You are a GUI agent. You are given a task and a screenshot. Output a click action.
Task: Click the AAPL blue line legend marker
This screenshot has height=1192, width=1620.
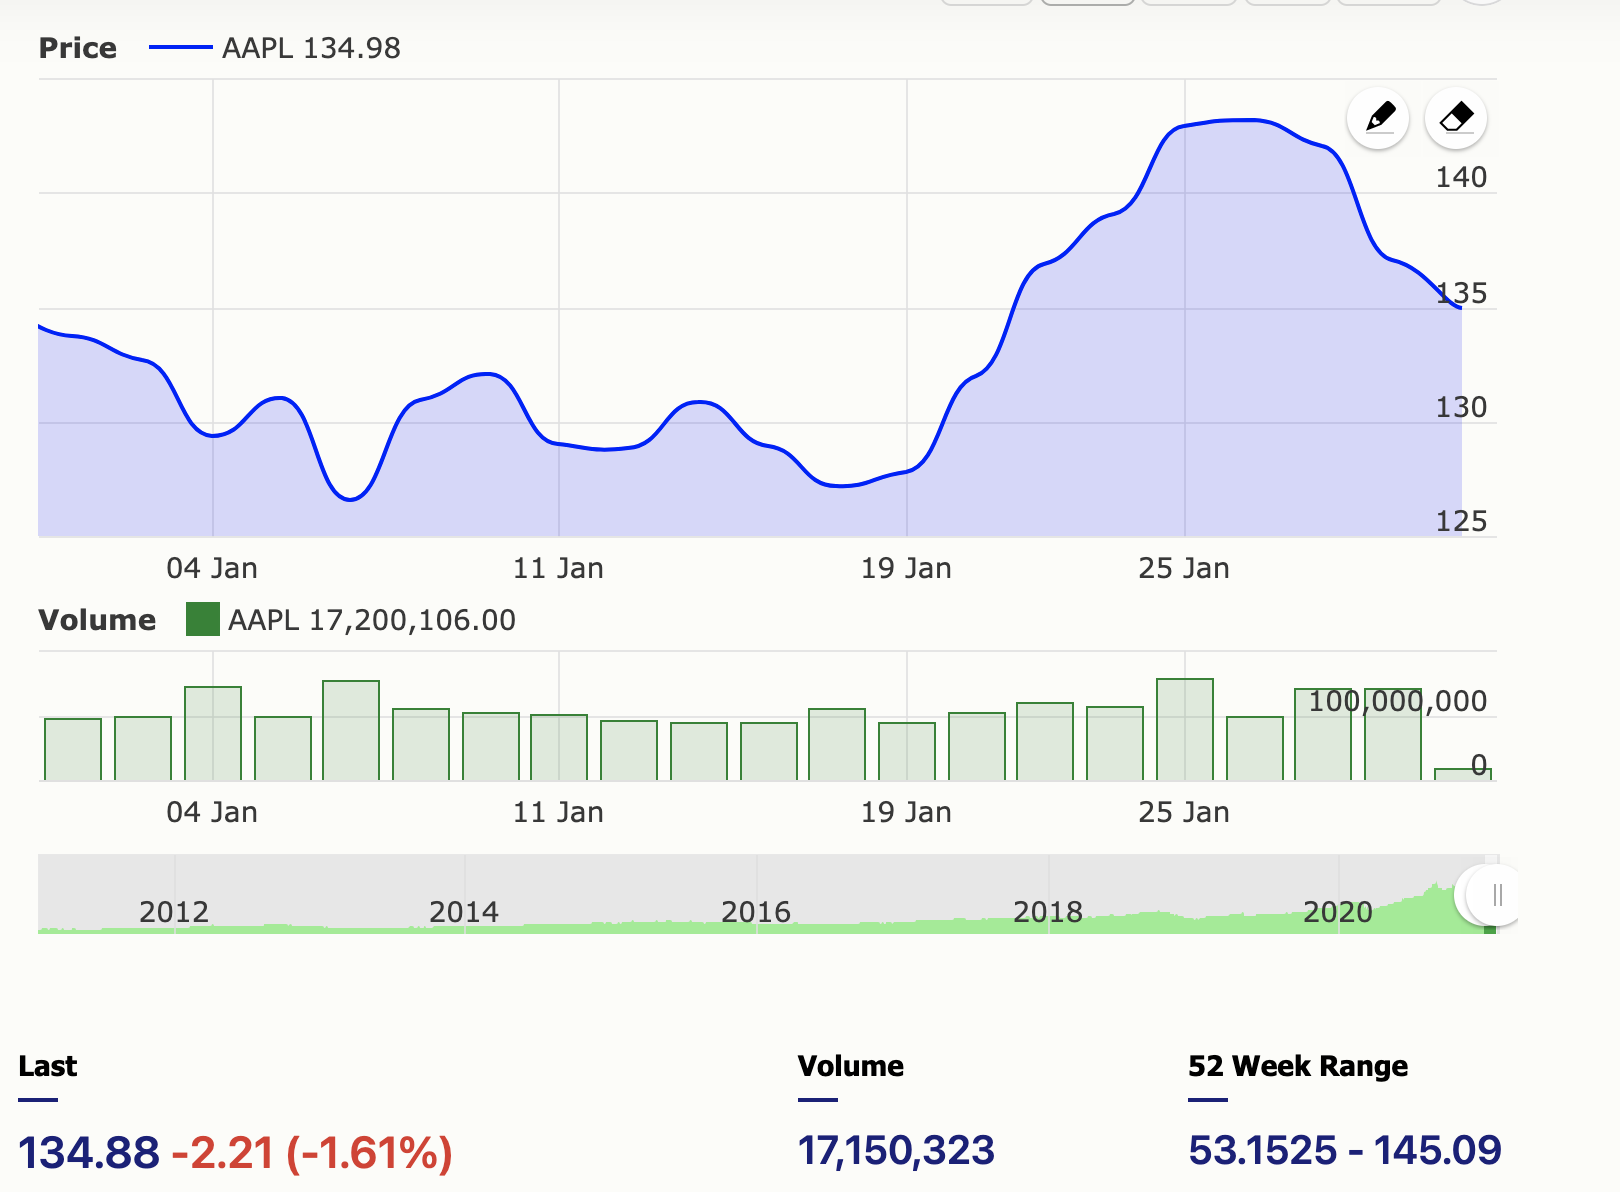180,47
